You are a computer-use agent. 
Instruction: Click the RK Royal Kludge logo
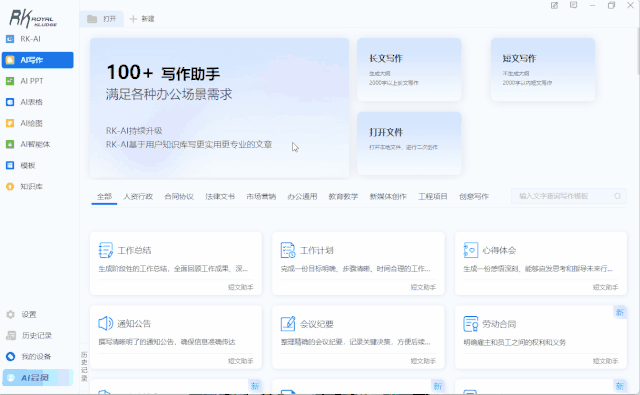point(33,18)
